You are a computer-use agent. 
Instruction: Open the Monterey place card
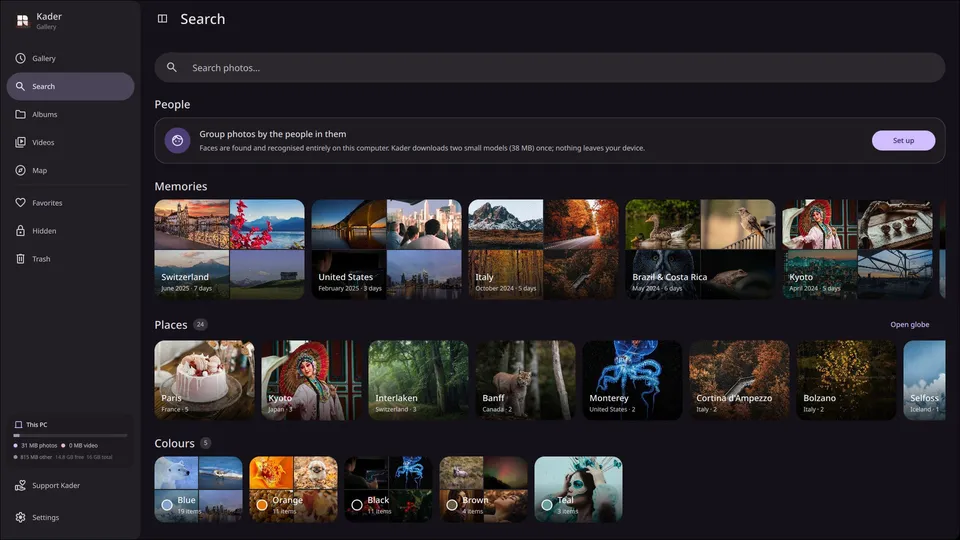pyautogui.click(x=632, y=380)
